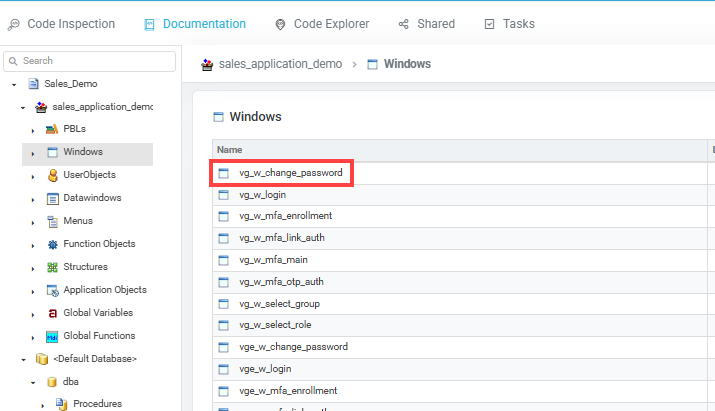Click the dba database icon
This screenshot has height=411, width=715.
[52, 382]
